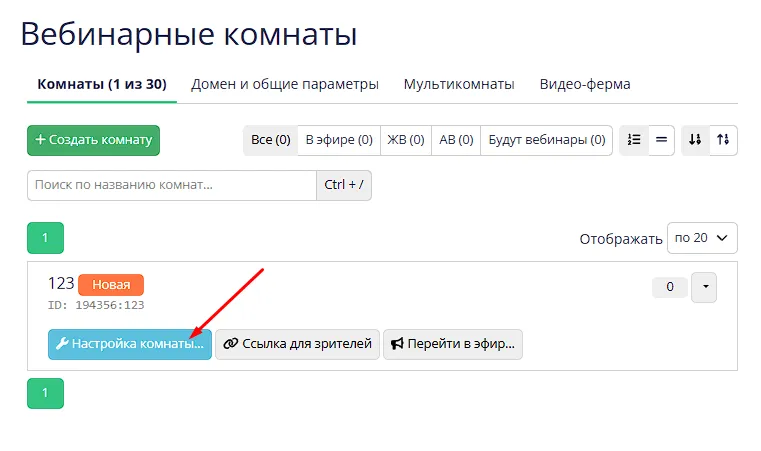This screenshot has width=761, height=451.
Task: Switch to detailed numbered list view
Action: click(633, 140)
